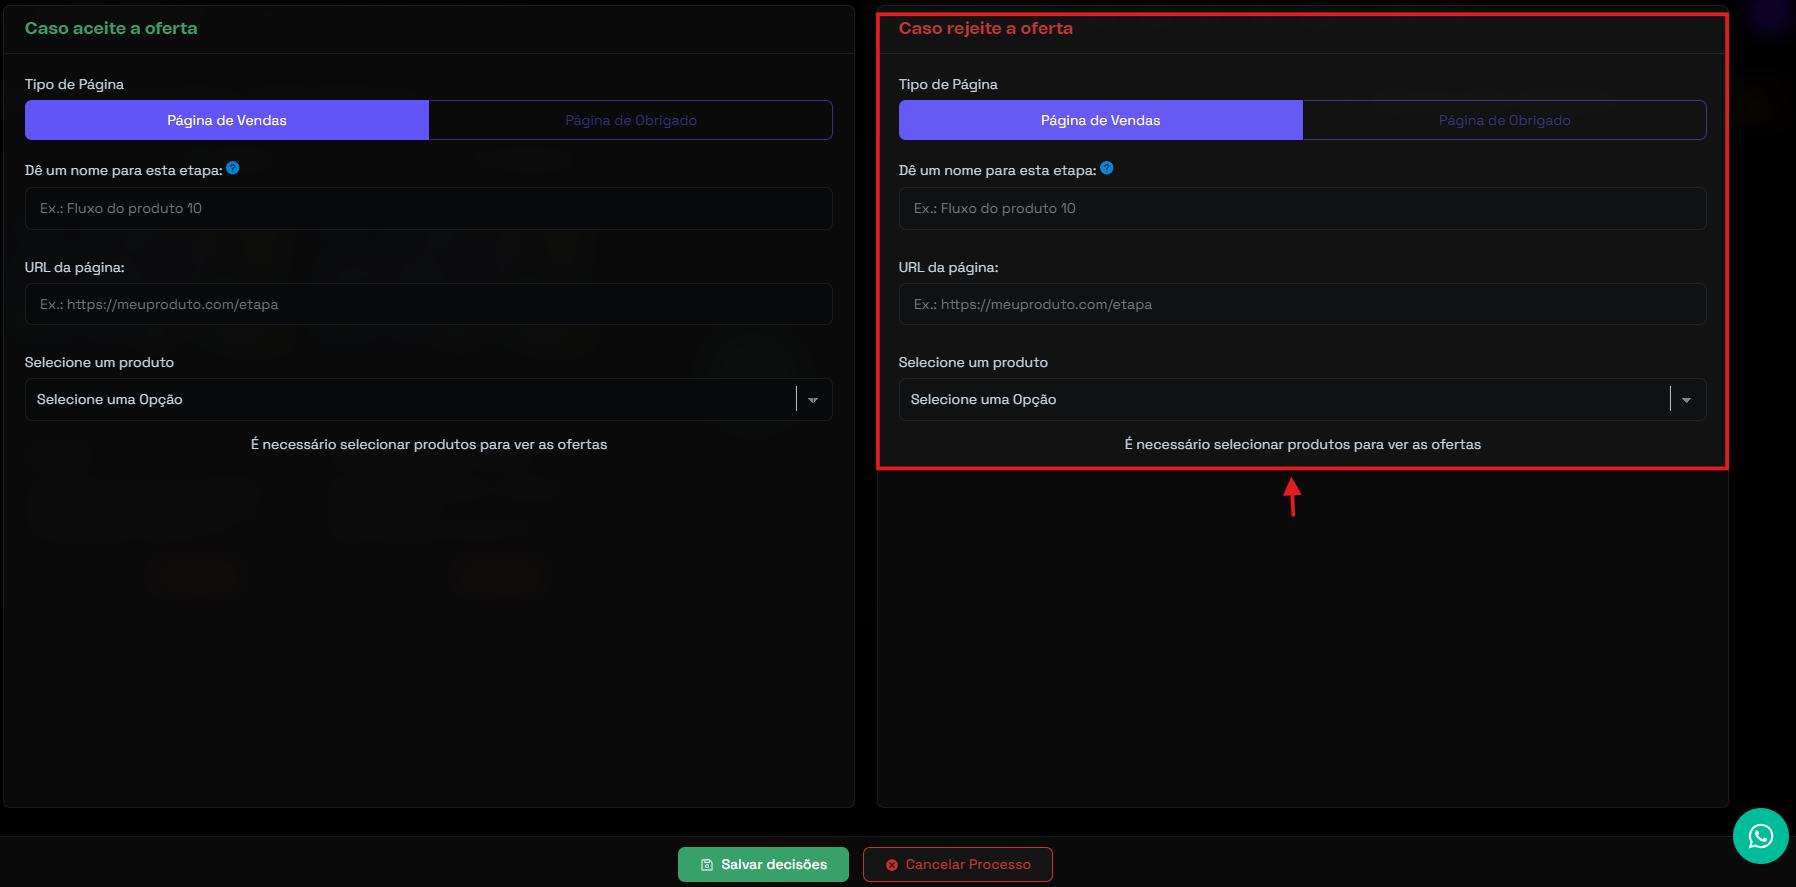Select Página de Vendas under Caso rejeite a oferta
This screenshot has width=1796, height=887.
click(x=1100, y=120)
